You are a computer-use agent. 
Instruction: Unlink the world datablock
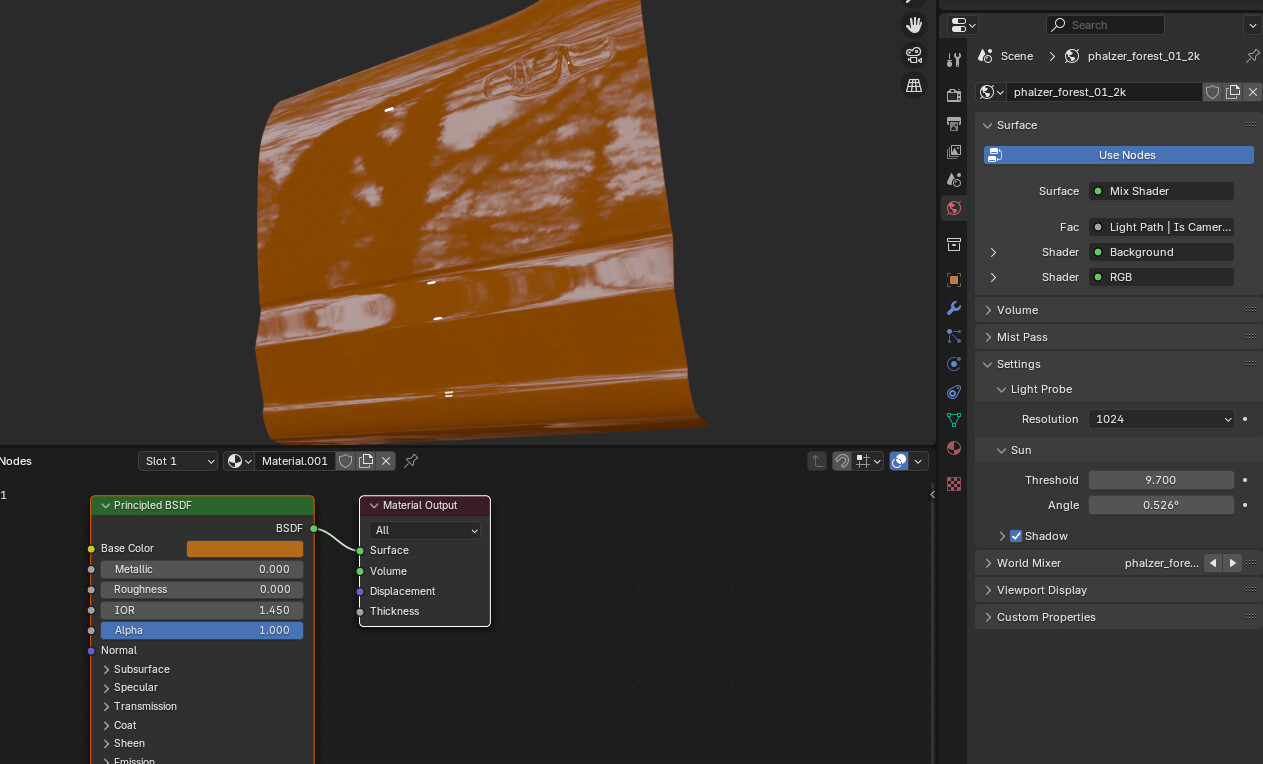[x=1253, y=92]
